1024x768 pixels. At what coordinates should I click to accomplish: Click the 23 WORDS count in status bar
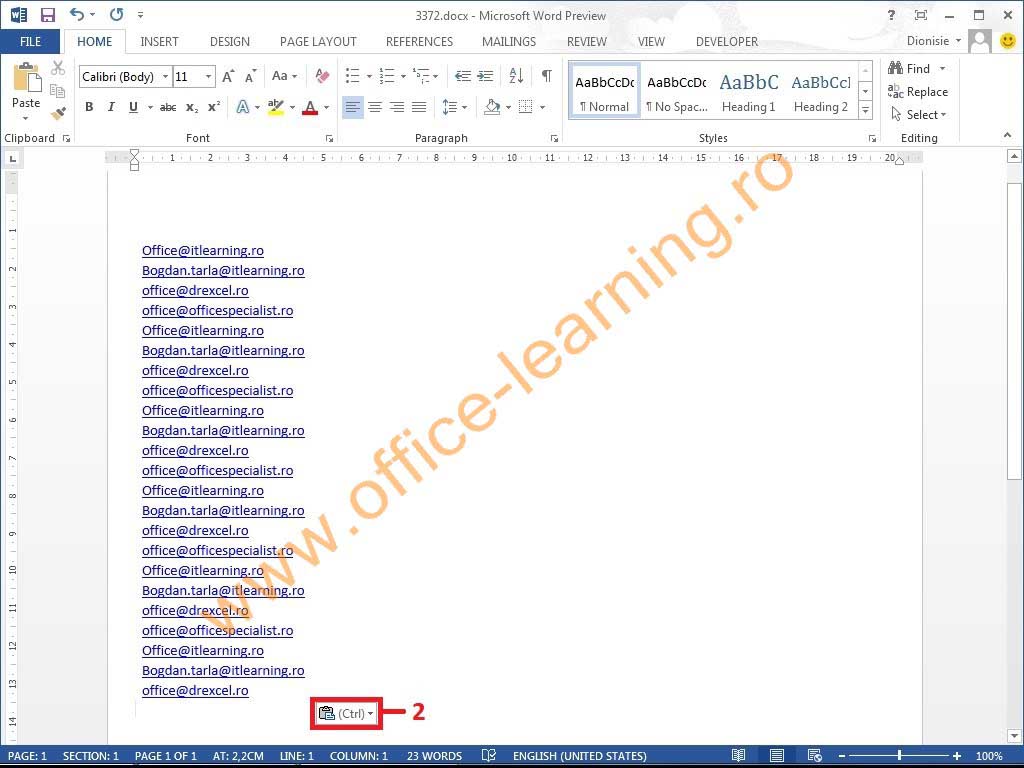(x=434, y=756)
